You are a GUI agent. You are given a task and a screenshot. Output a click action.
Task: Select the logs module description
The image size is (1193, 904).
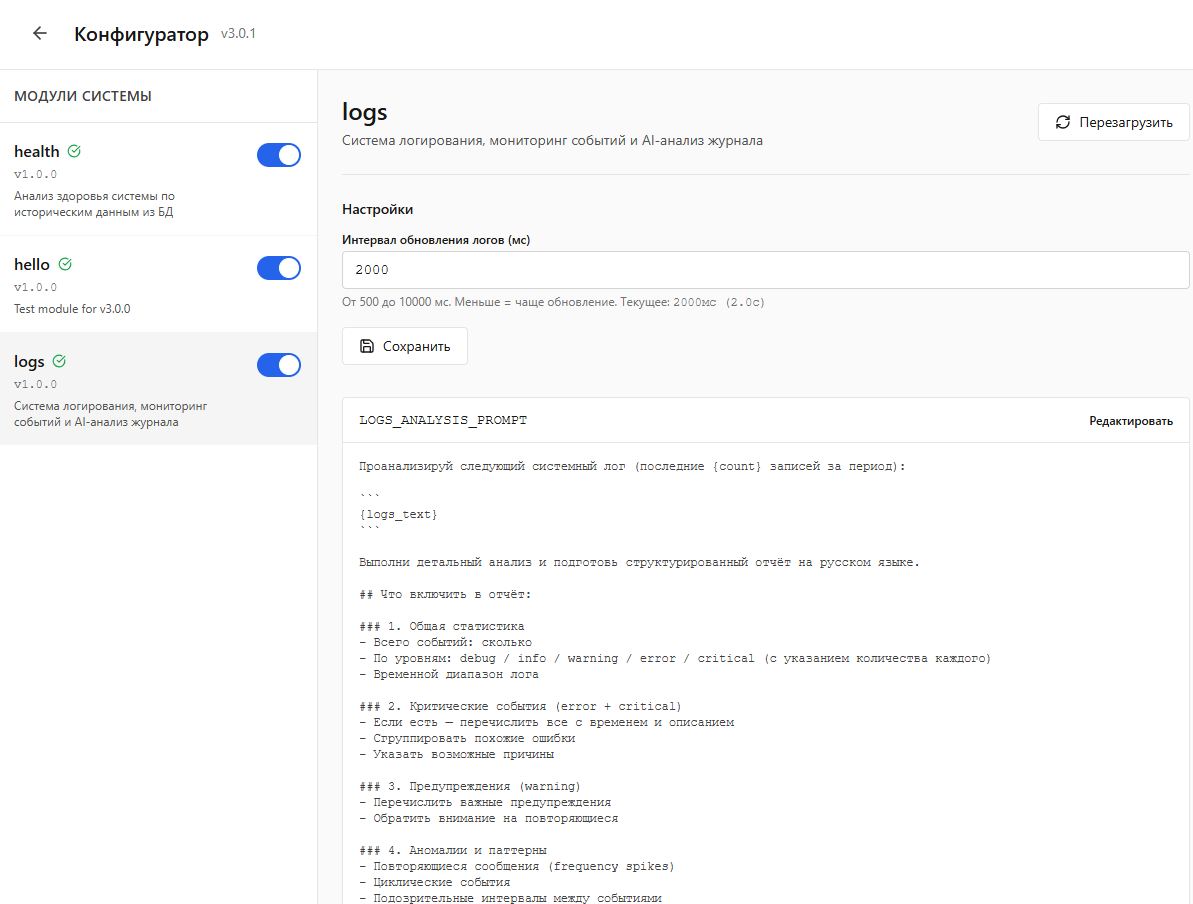coord(110,414)
